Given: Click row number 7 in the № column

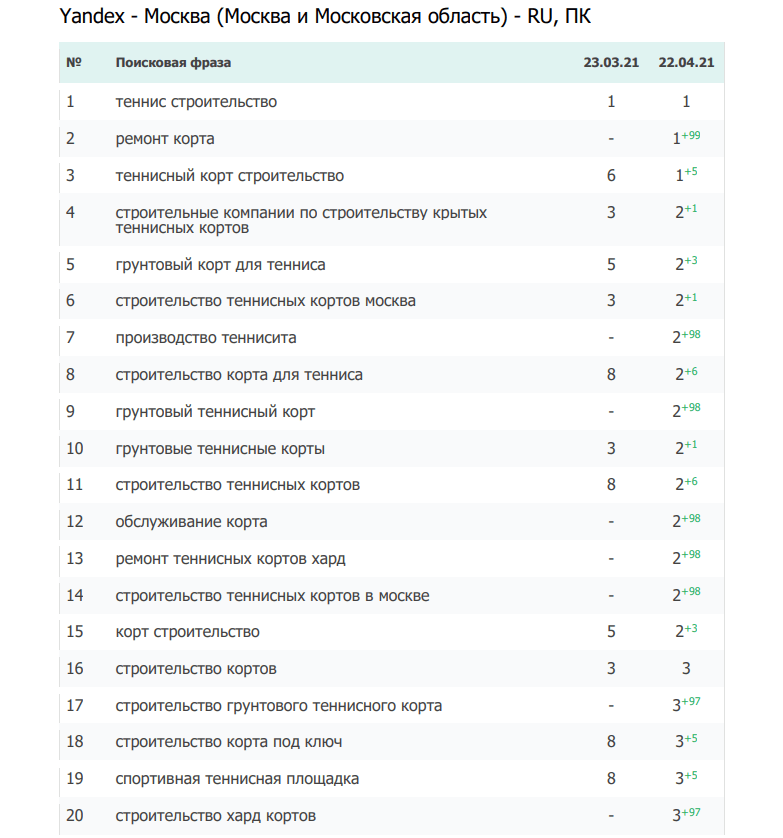Looking at the screenshot, I should click(x=71, y=338).
